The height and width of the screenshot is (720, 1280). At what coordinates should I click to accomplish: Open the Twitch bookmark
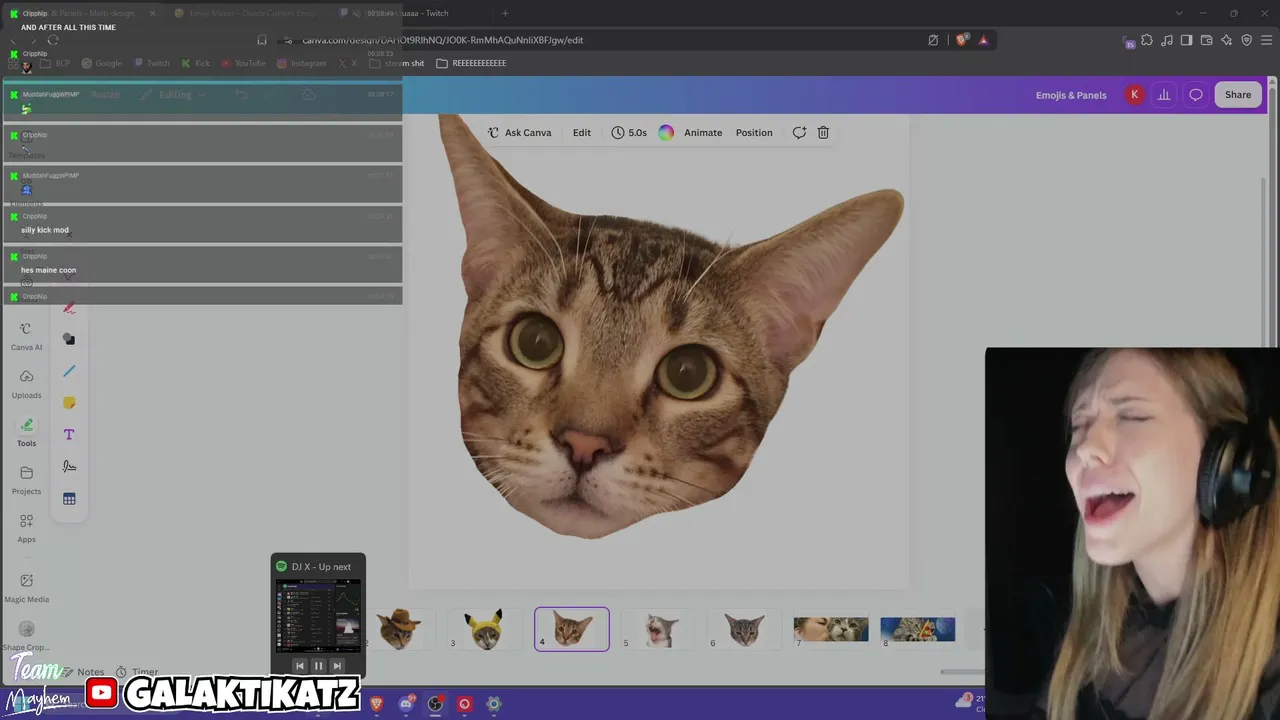point(152,63)
